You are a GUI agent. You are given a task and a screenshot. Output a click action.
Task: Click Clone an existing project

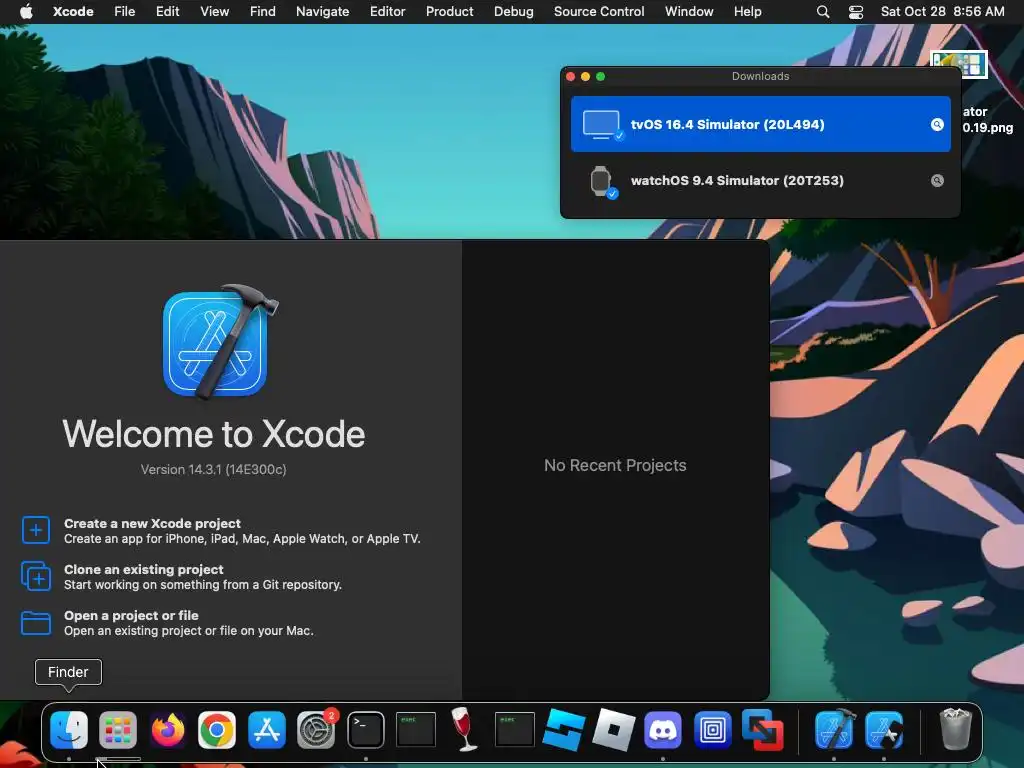click(x=144, y=569)
